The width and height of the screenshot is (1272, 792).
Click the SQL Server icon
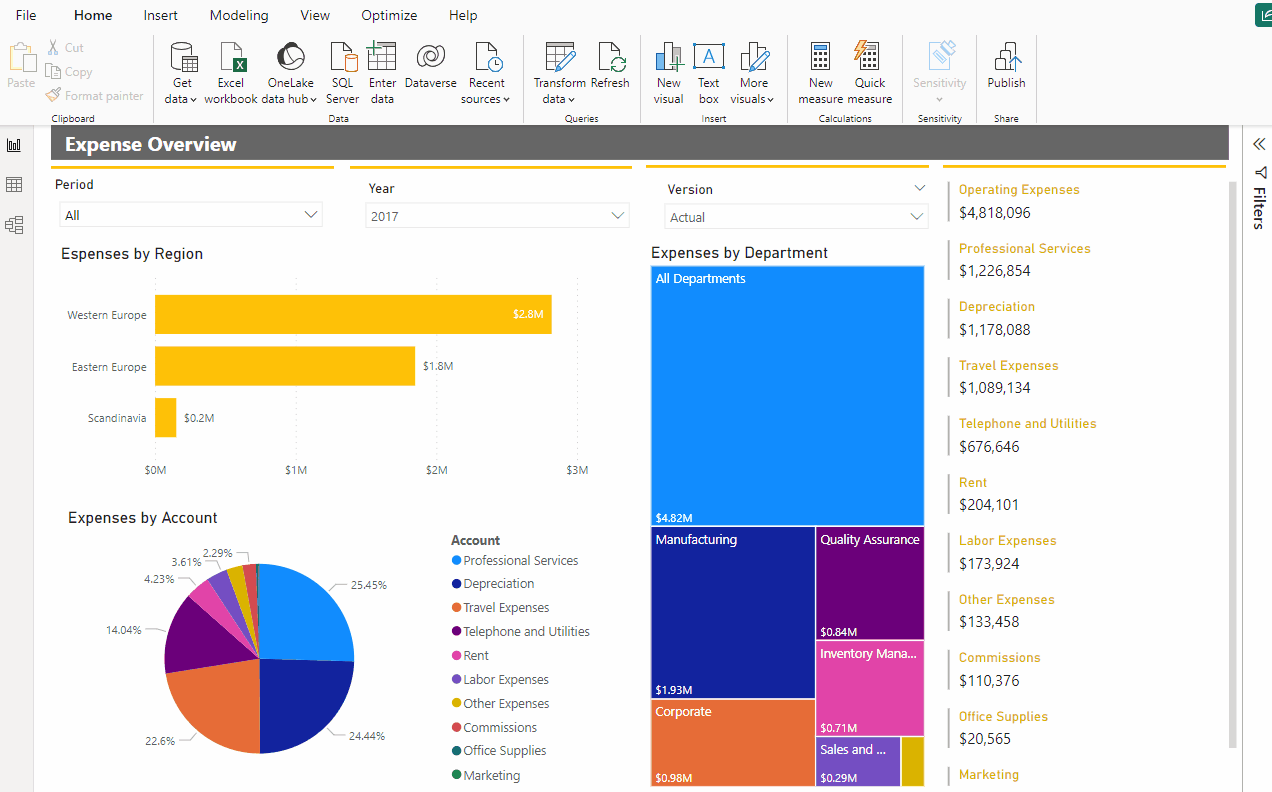pos(342,59)
